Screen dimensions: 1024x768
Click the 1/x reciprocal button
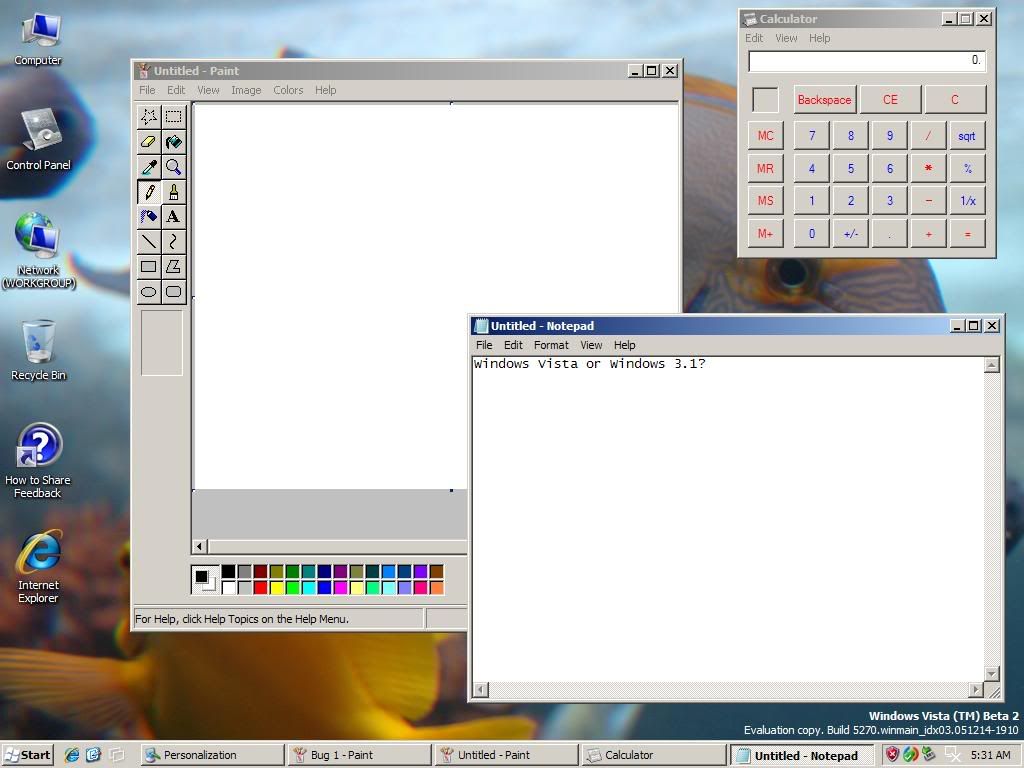point(967,201)
